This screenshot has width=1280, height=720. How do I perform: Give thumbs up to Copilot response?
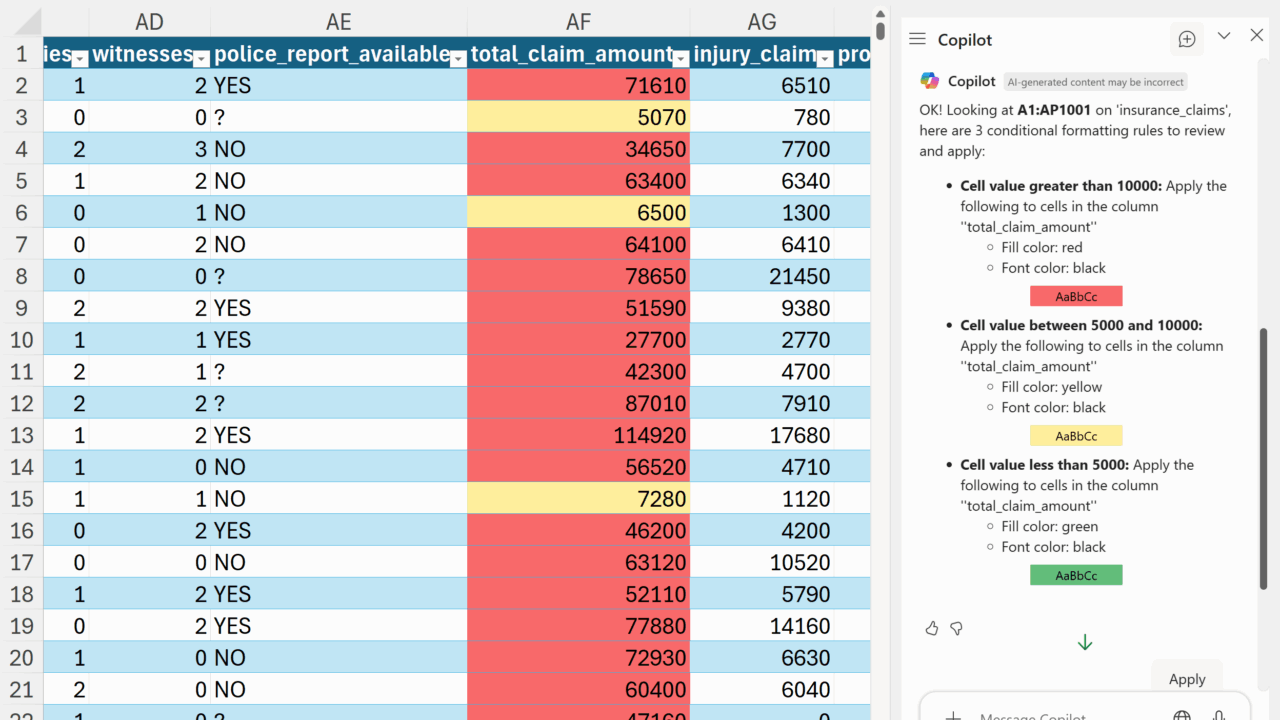coord(932,628)
